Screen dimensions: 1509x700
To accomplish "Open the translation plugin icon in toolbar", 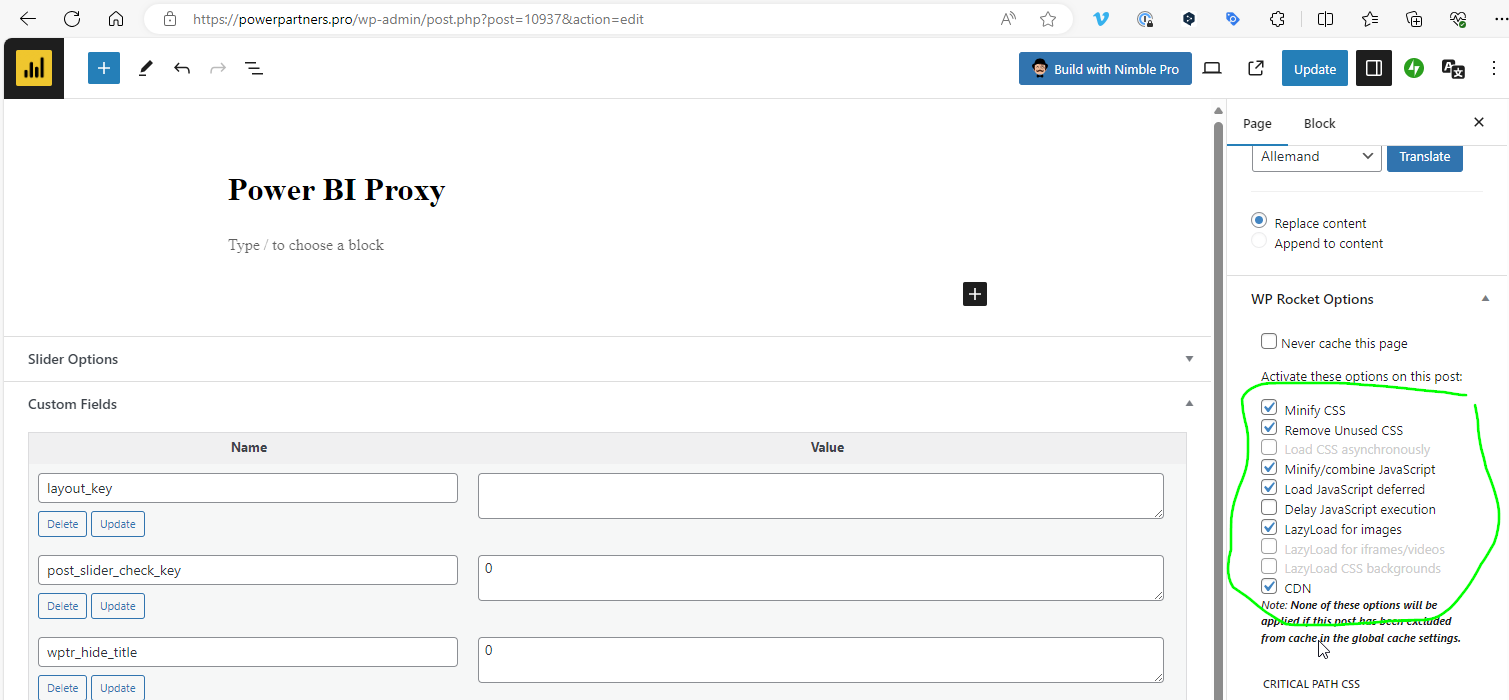I will pyautogui.click(x=1453, y=68).
